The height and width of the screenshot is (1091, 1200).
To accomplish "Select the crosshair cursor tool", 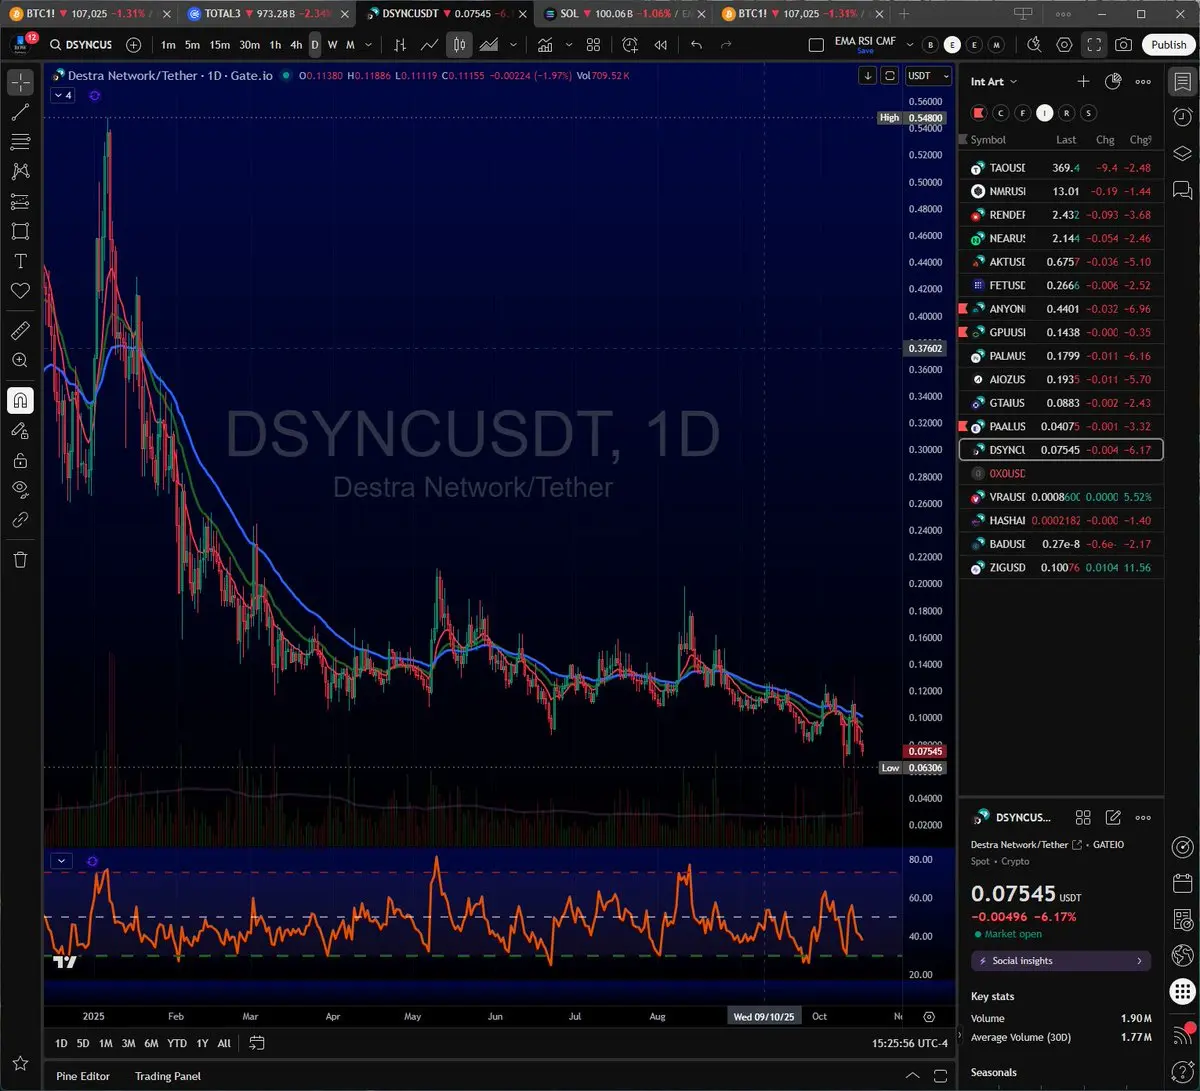I will click(x=20, y=83).
